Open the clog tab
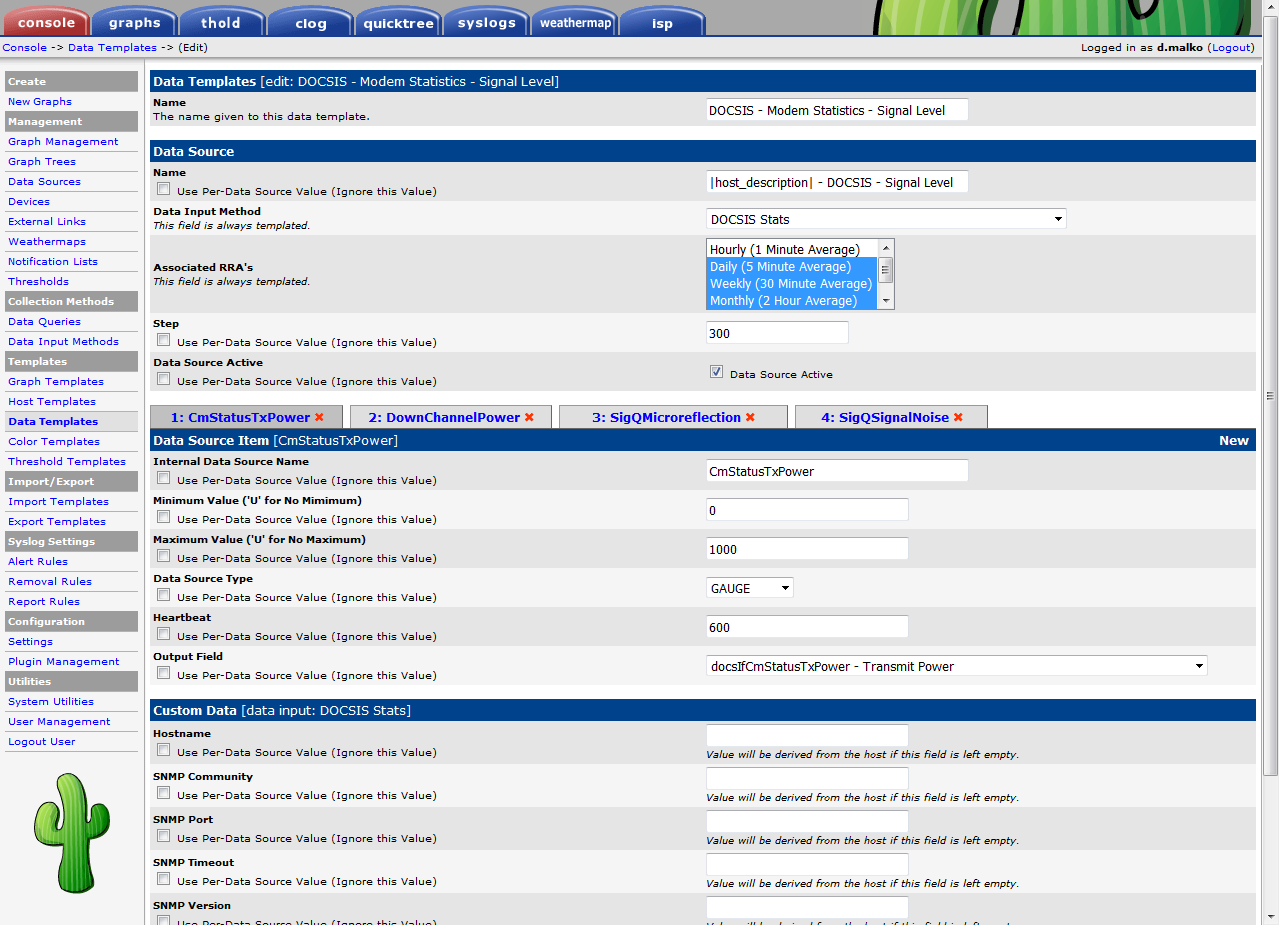This screenshot has width=1279, height=925. (310, 22)
